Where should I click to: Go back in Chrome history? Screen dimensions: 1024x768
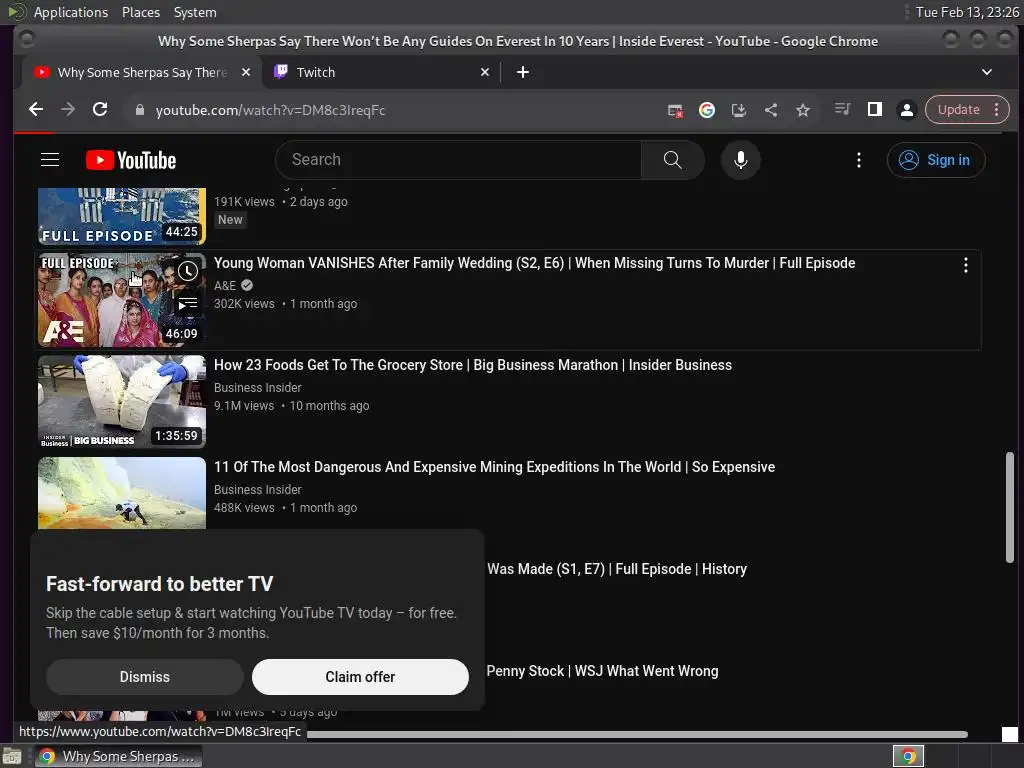coord(37,110)
